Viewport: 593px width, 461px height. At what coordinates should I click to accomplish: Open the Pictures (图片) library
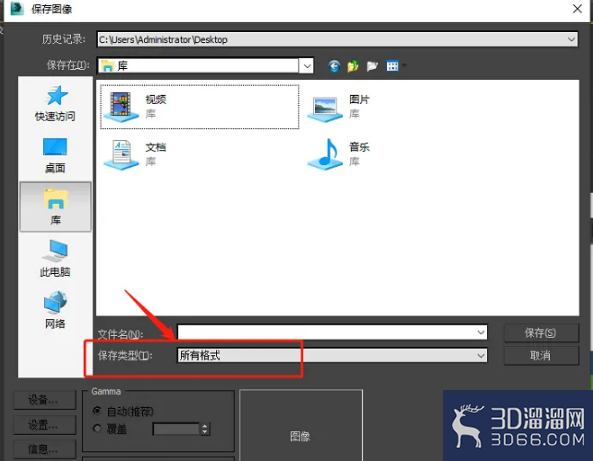(x=339, y=107)
